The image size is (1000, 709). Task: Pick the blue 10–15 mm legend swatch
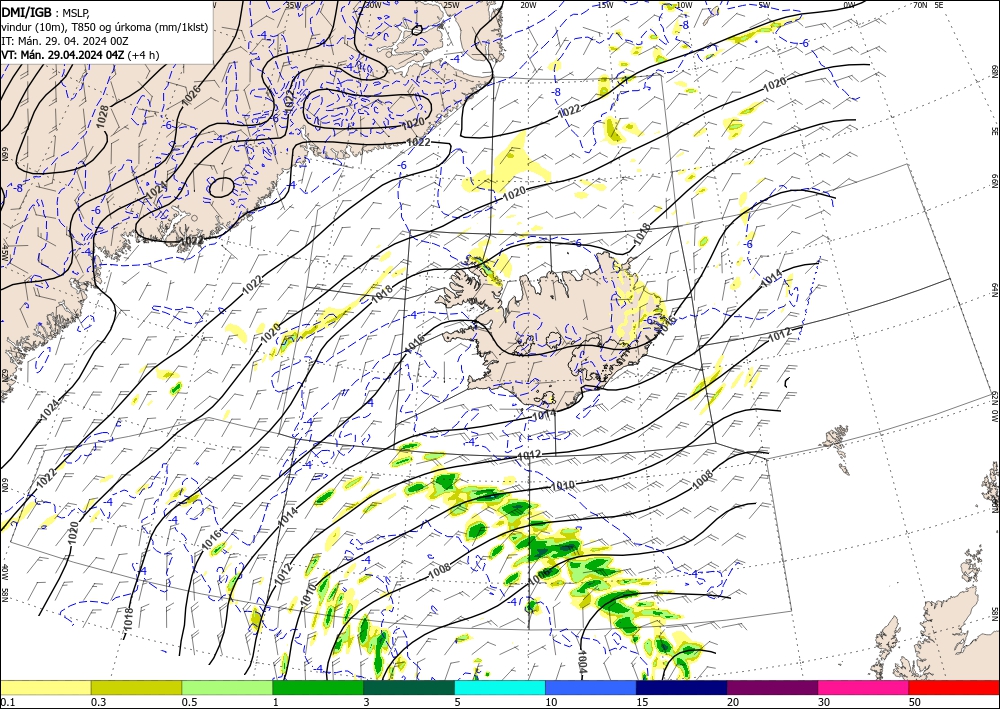[x=591, y=687]
